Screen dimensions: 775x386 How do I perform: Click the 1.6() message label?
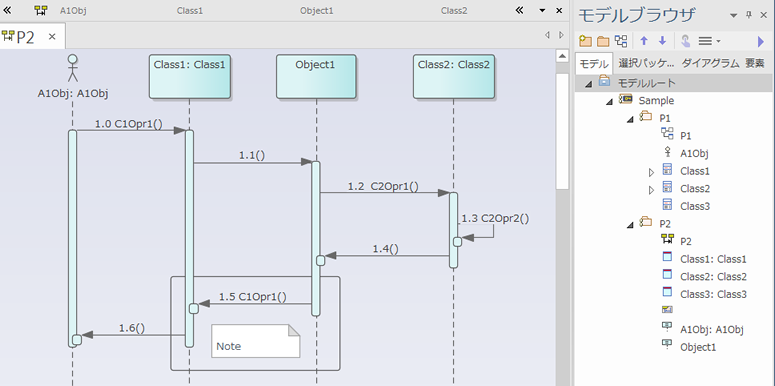pyautogui.click(x=131, y=328)
